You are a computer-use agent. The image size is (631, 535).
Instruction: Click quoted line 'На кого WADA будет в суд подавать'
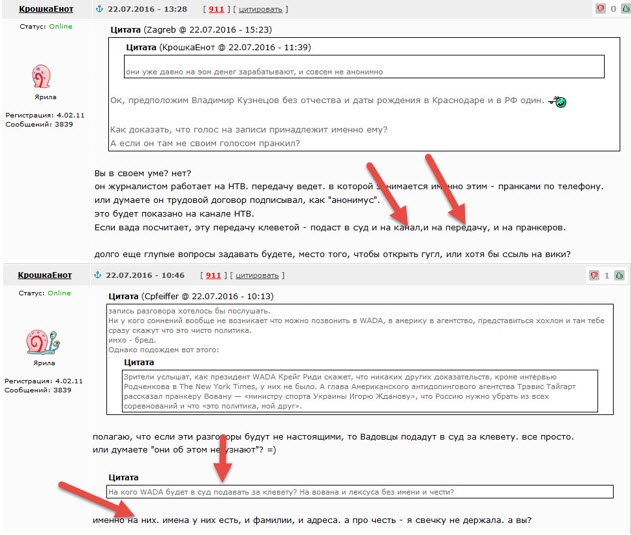(x=281, y=492)
